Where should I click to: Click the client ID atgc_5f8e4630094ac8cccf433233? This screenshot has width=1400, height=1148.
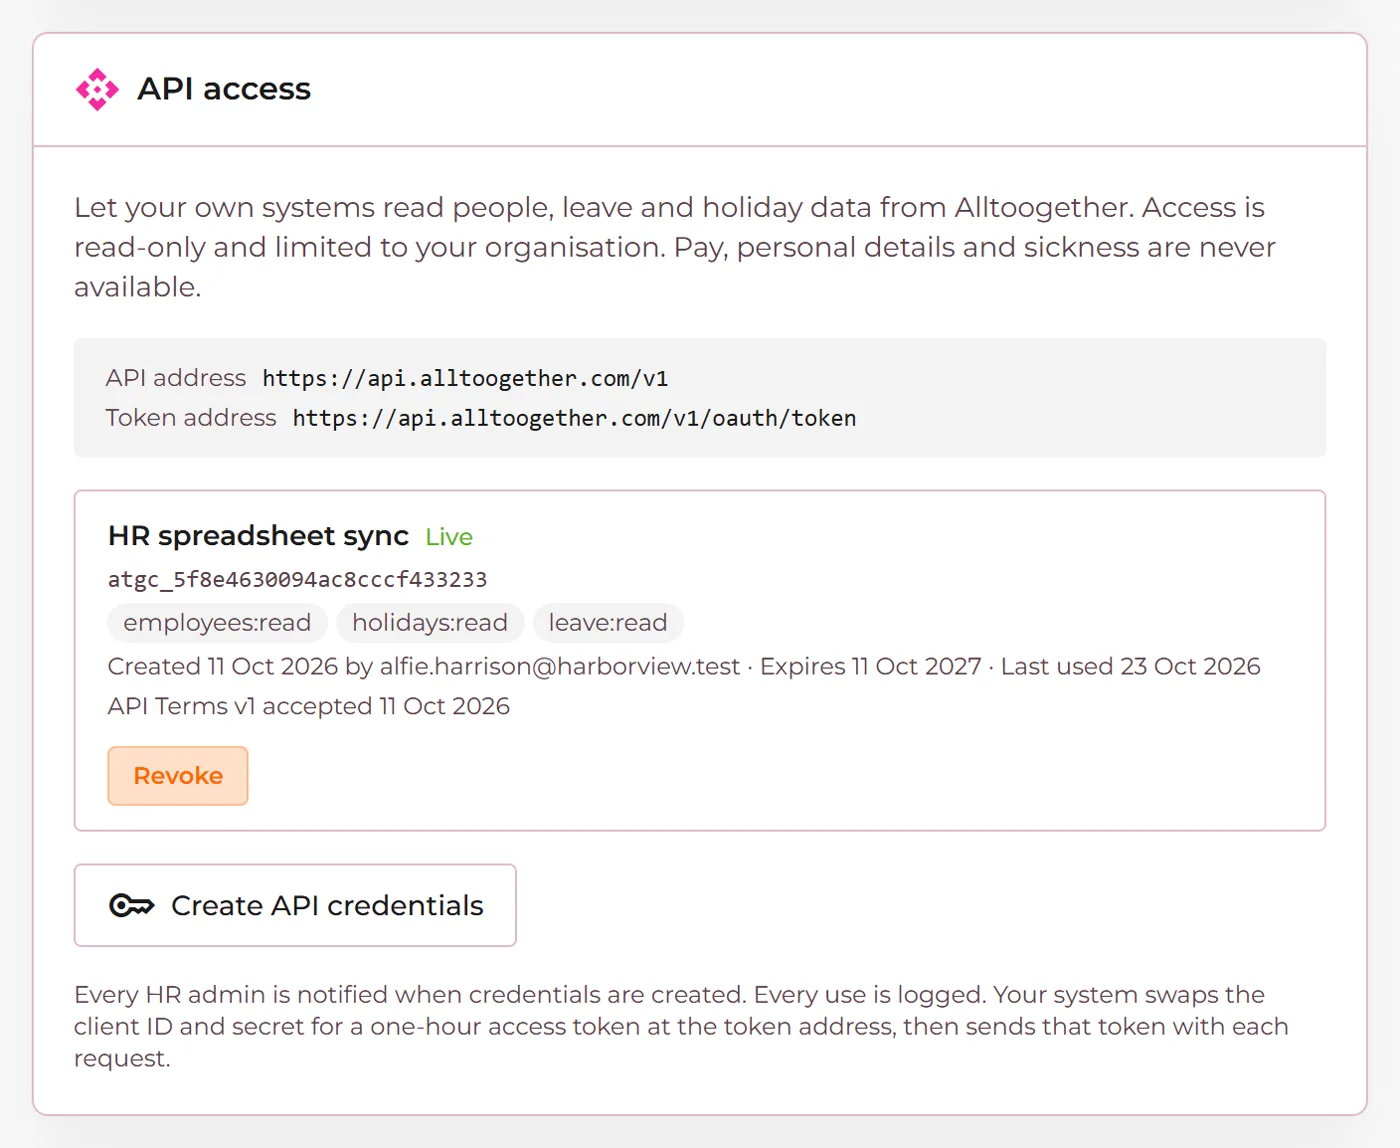point(297,580)
